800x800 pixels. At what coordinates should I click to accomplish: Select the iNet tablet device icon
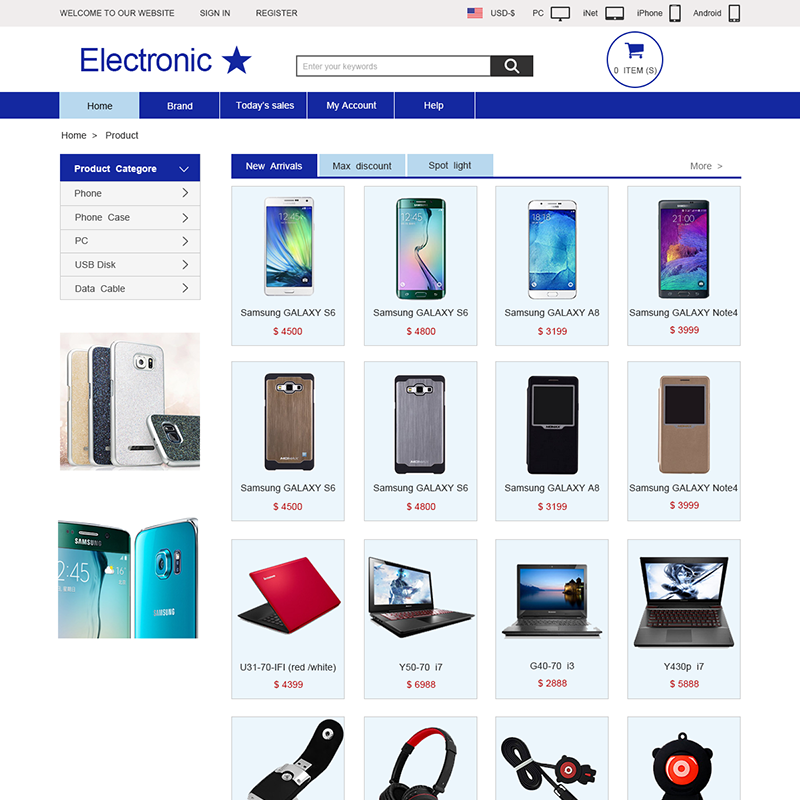(614, 13)
